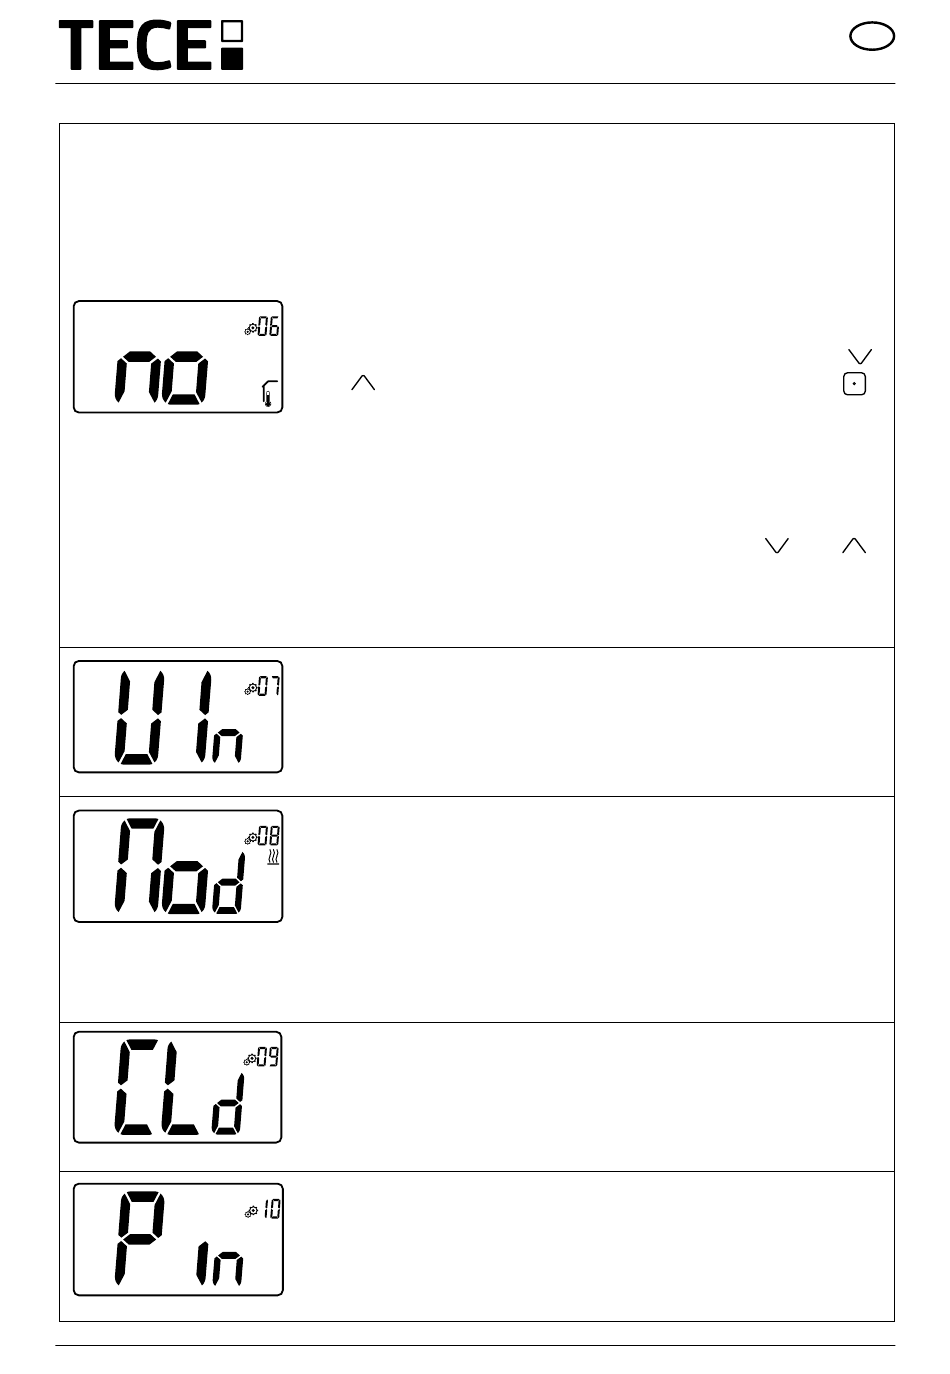Click the gear symbol next to parameter 10

click(251, 1212)
